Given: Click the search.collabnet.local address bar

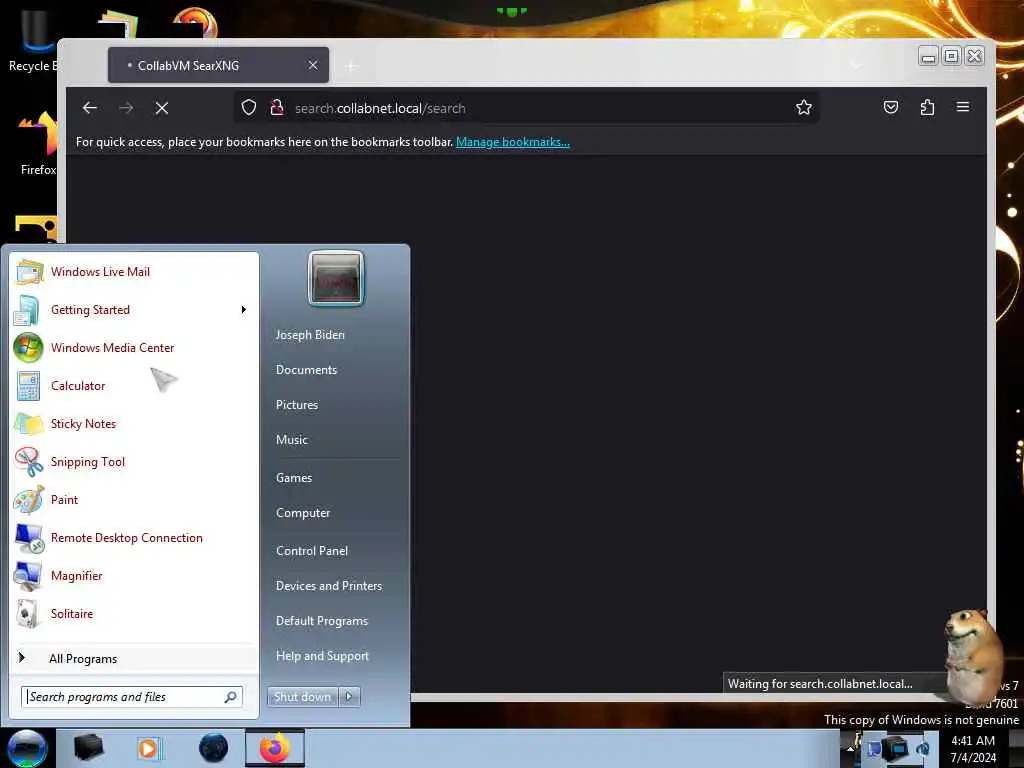Looking at the screenshot, I should click(526, 108).
